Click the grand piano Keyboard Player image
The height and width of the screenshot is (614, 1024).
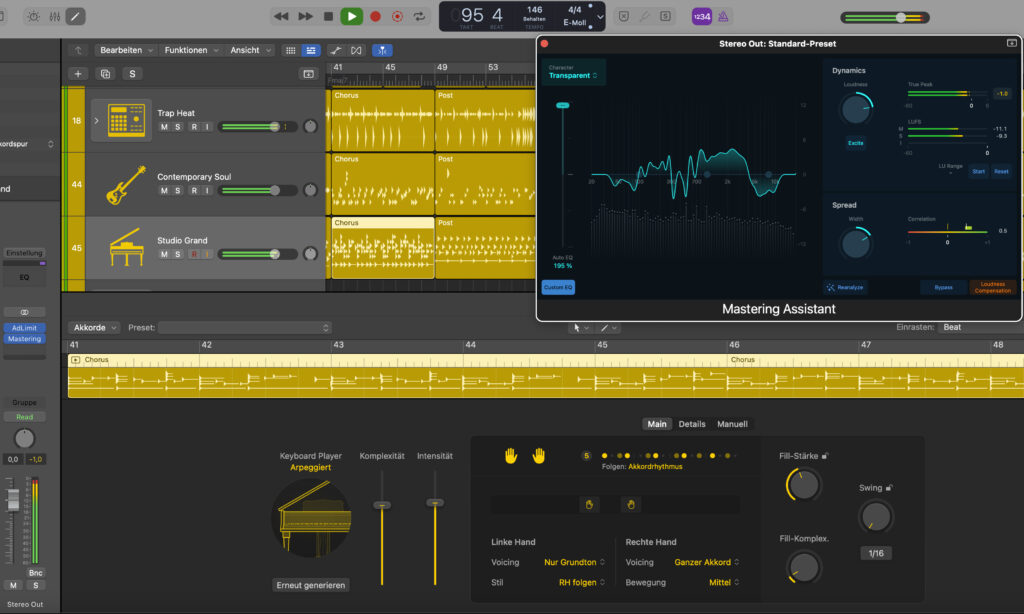pos(312,517)
